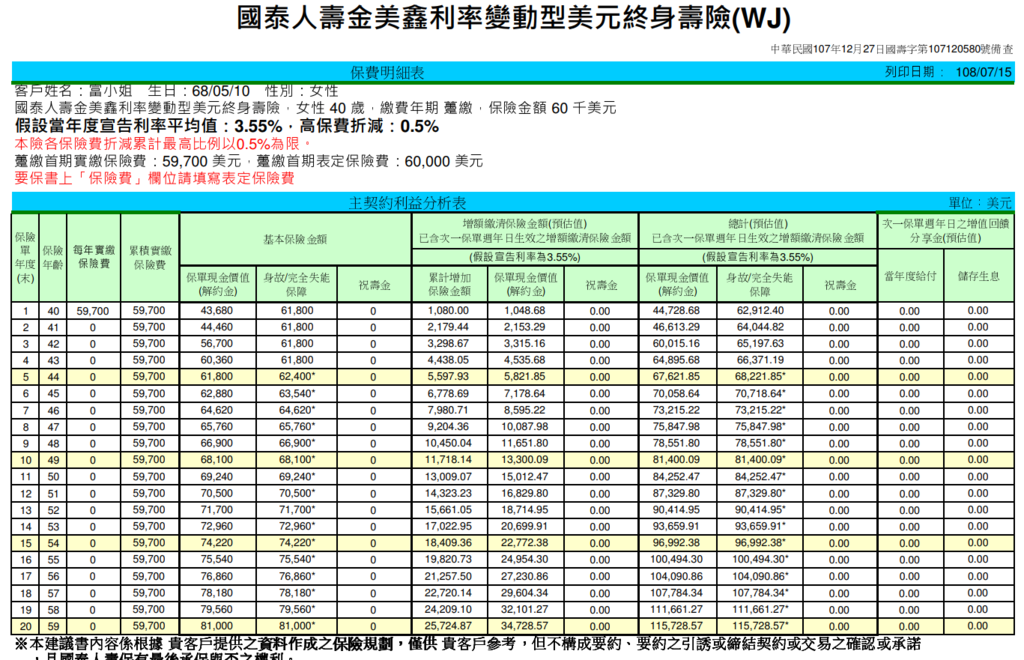Click the total cash value "44,728.68"
Image resolution: width=1024 pixels, height=660 pixels.
[x=677, y=311]
